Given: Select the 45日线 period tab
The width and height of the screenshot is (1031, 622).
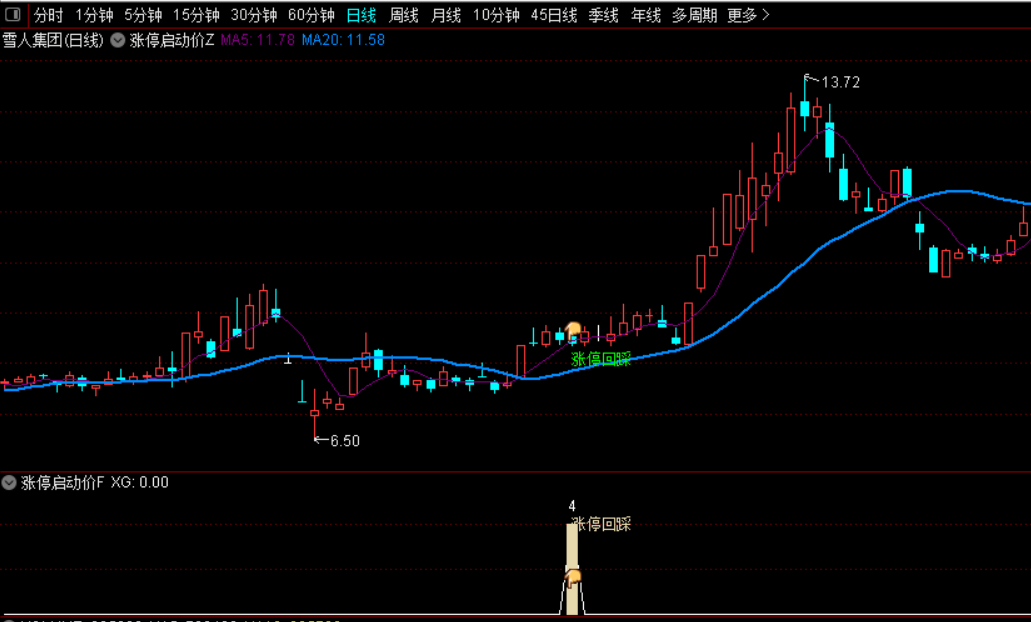Looking at the screenshot, I should tap(554, 15).
